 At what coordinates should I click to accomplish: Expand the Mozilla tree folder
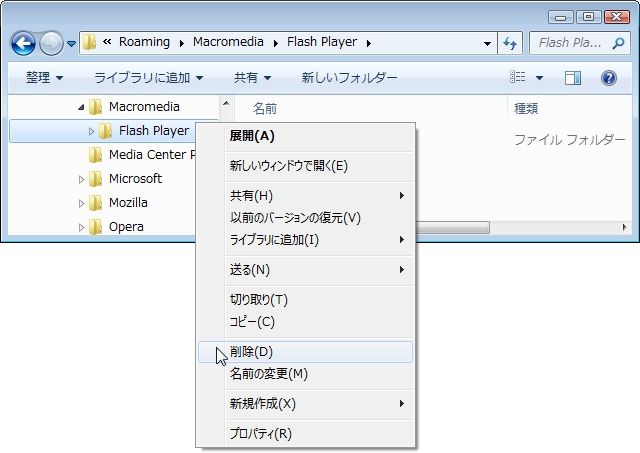coord(81,203)
